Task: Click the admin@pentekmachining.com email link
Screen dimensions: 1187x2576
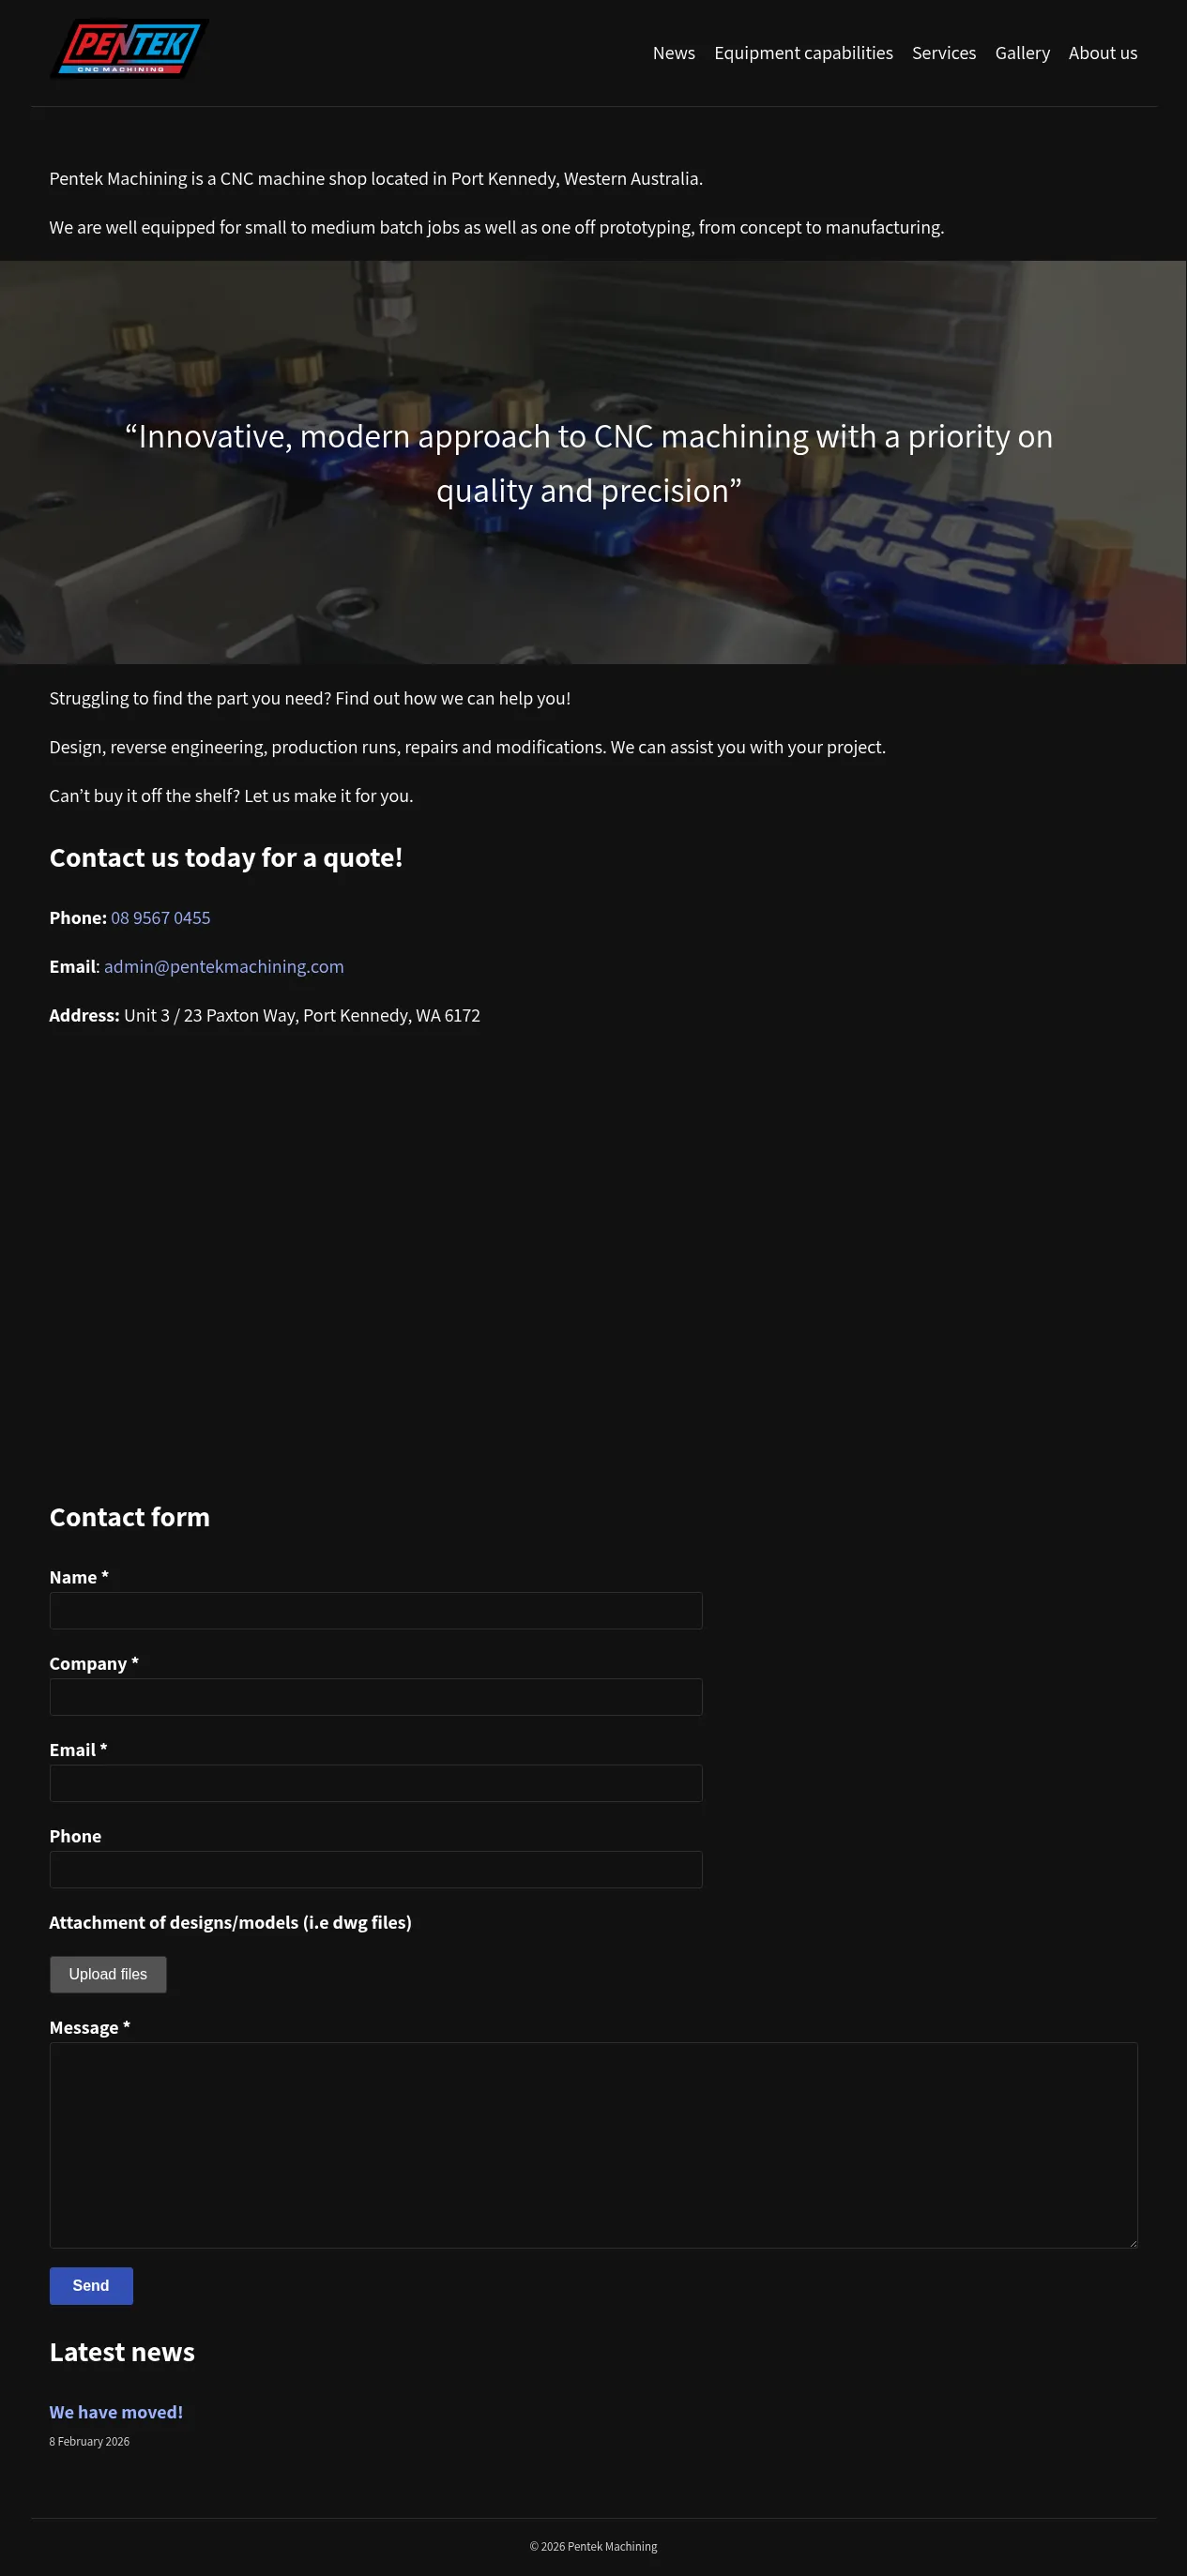Action: [224, 967]
